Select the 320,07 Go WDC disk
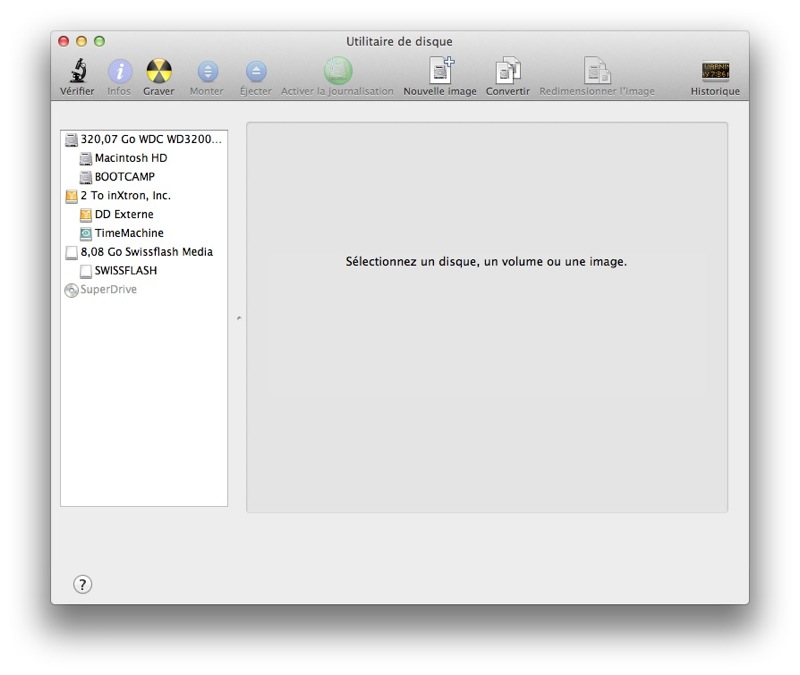This screenshot has width=800, height=675. [x=150, y=139]
